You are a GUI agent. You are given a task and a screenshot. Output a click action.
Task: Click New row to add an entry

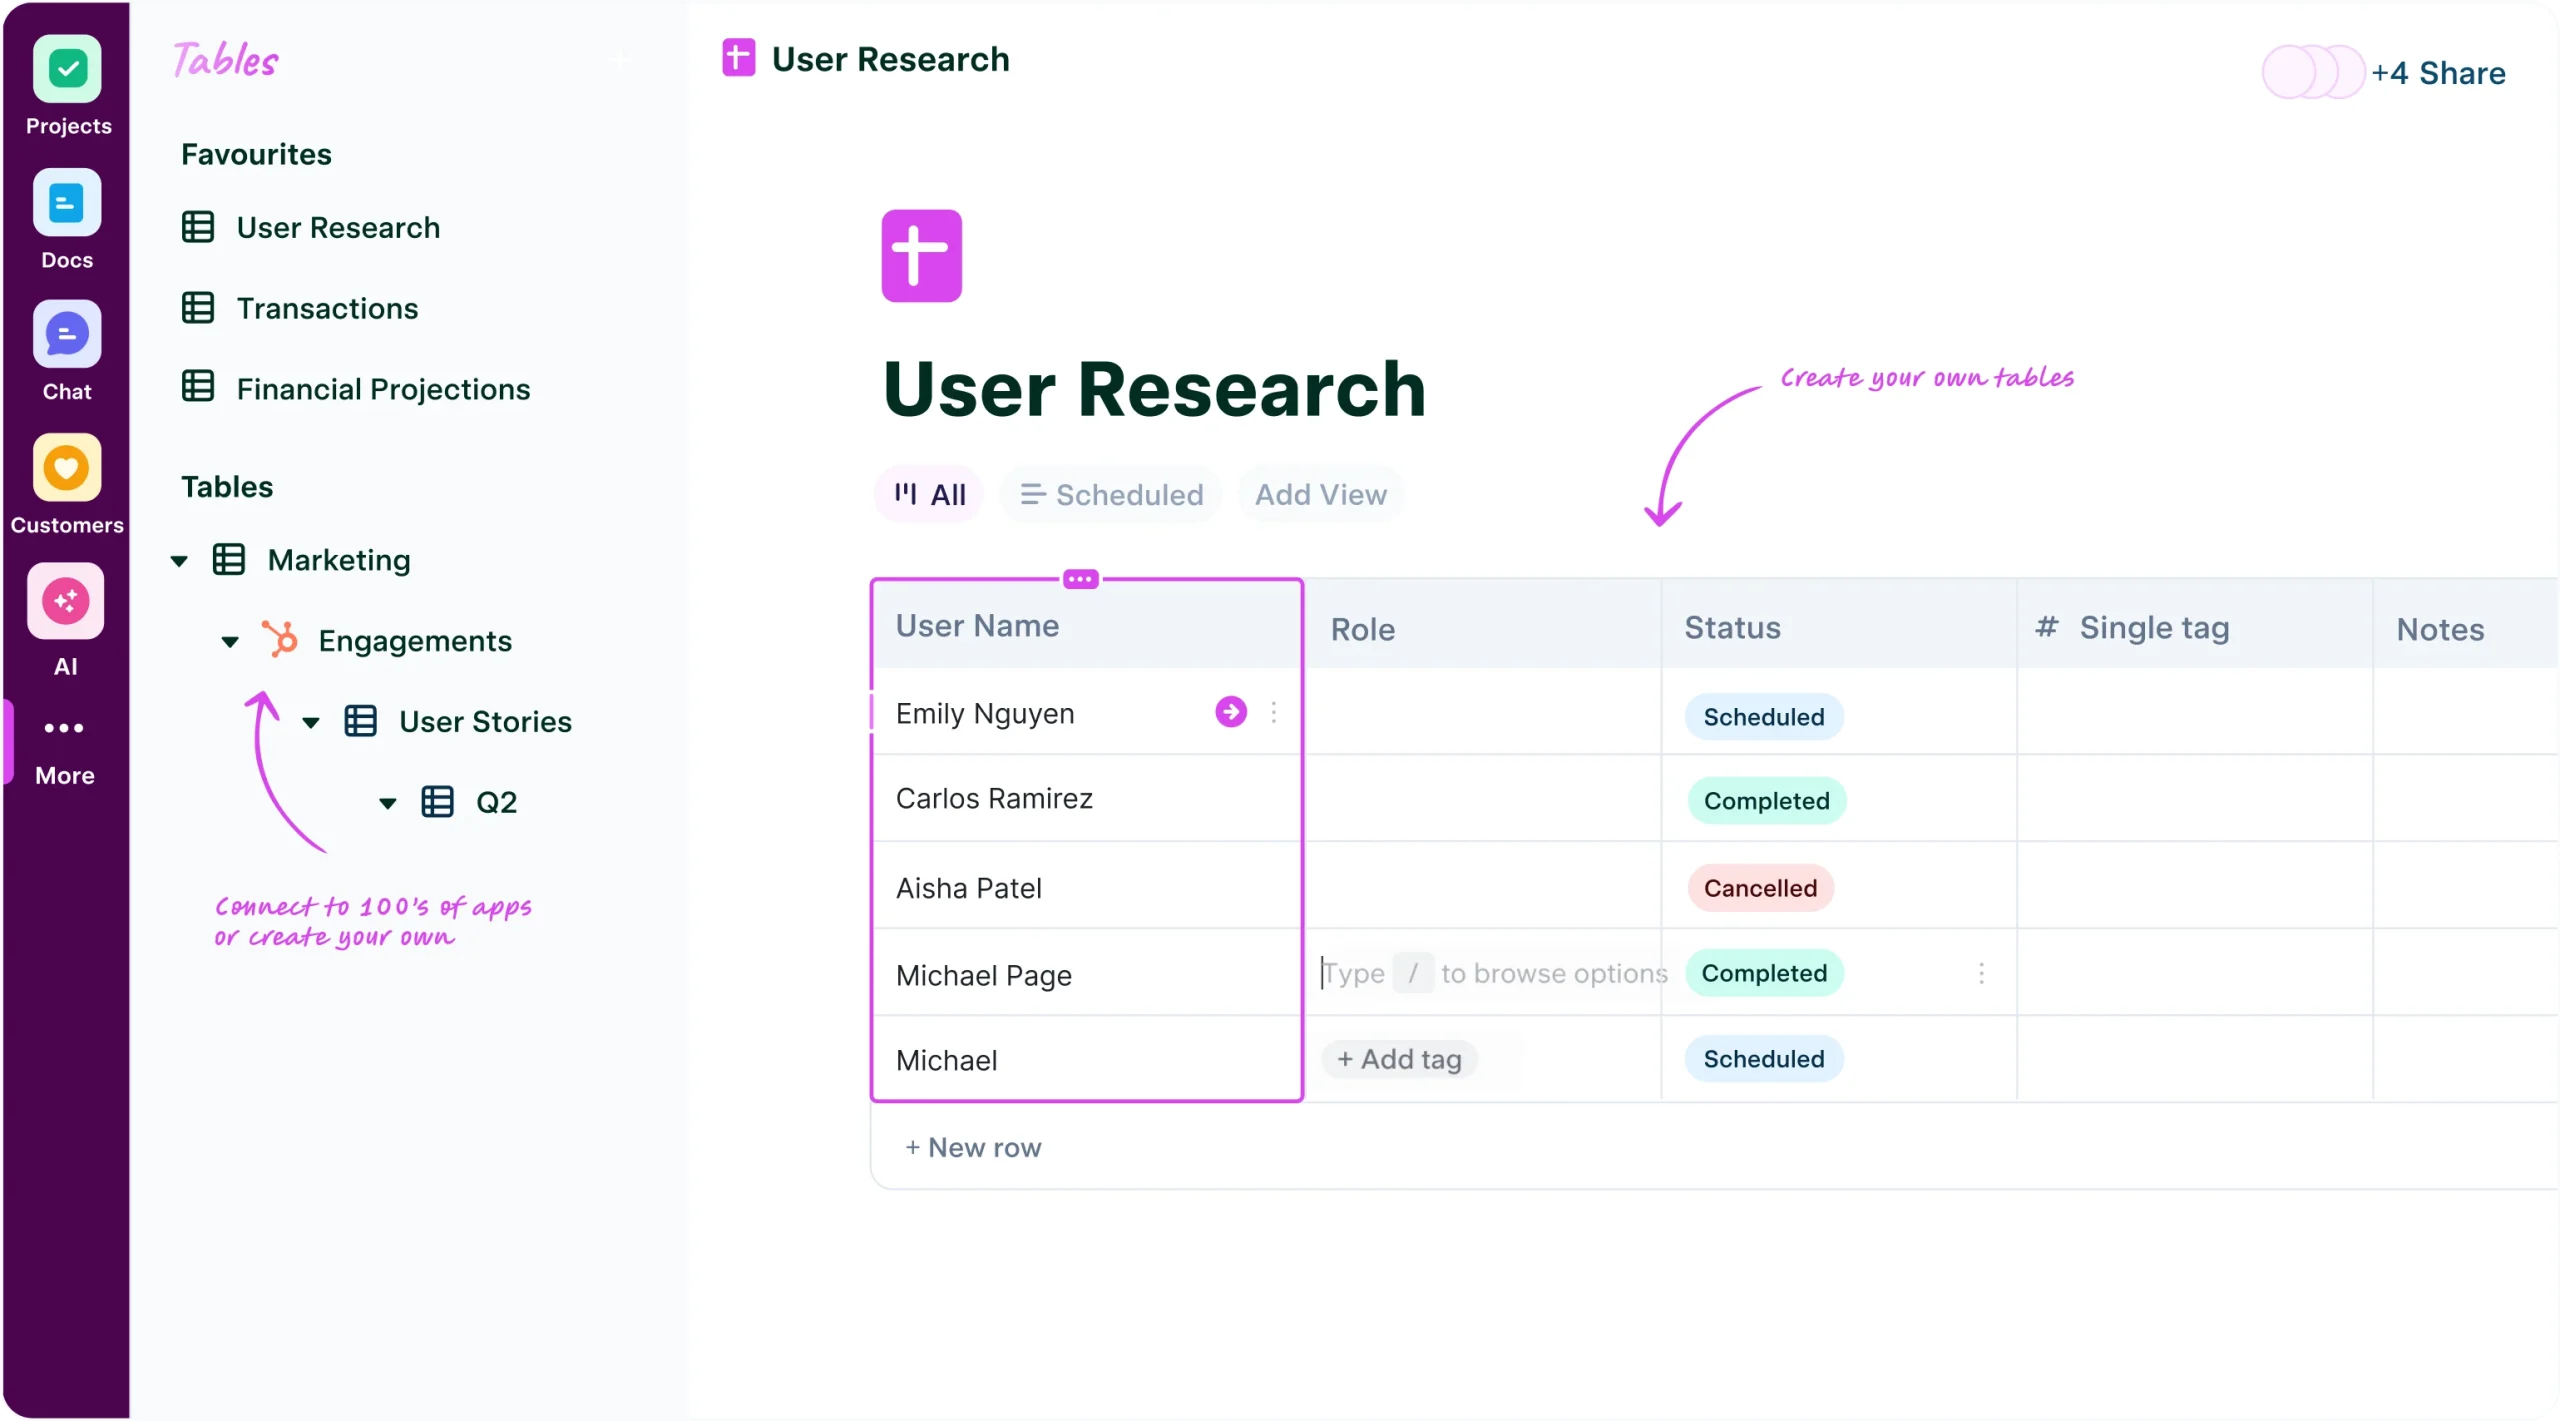(973, 1147)
